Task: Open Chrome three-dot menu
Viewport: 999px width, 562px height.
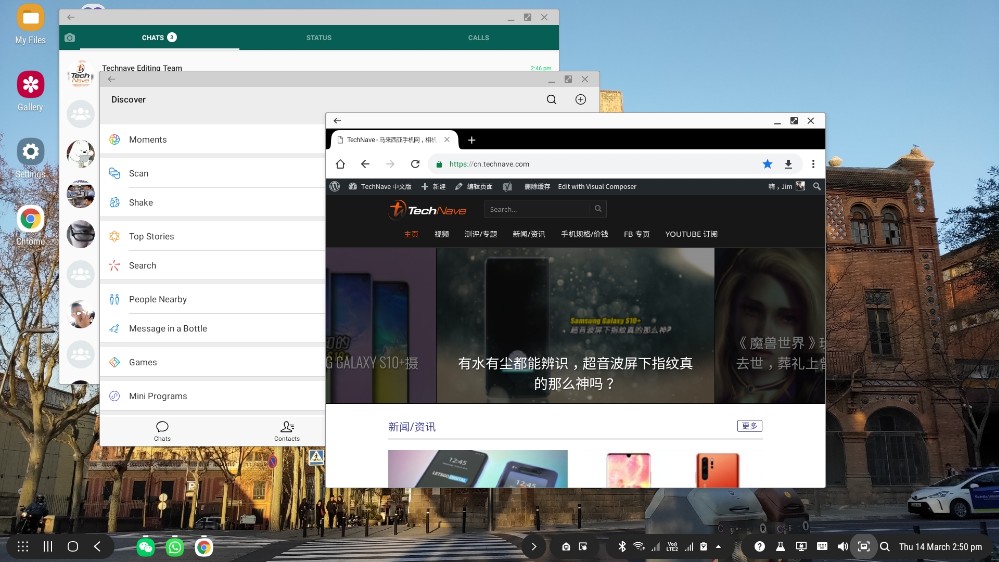Action: [x=813, y=164]
